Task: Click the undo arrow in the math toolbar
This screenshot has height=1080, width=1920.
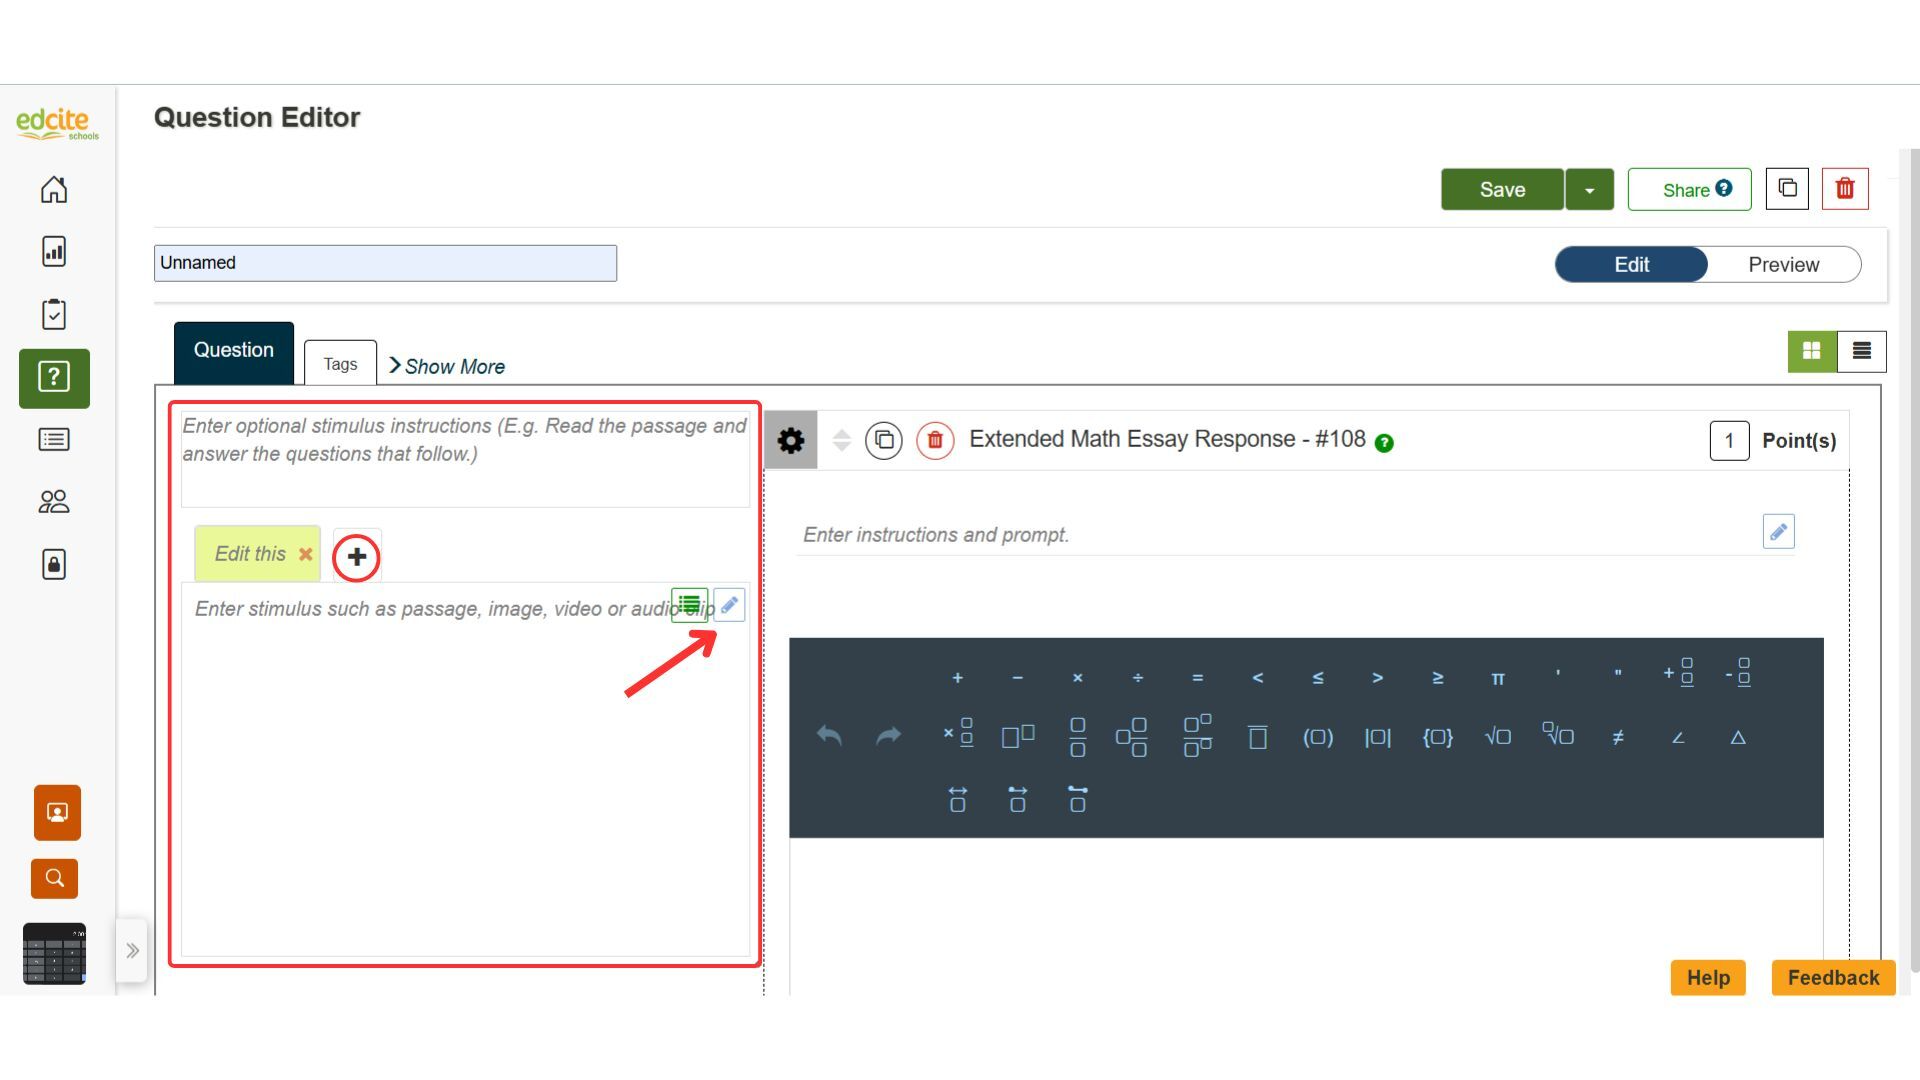Action: 828,737
